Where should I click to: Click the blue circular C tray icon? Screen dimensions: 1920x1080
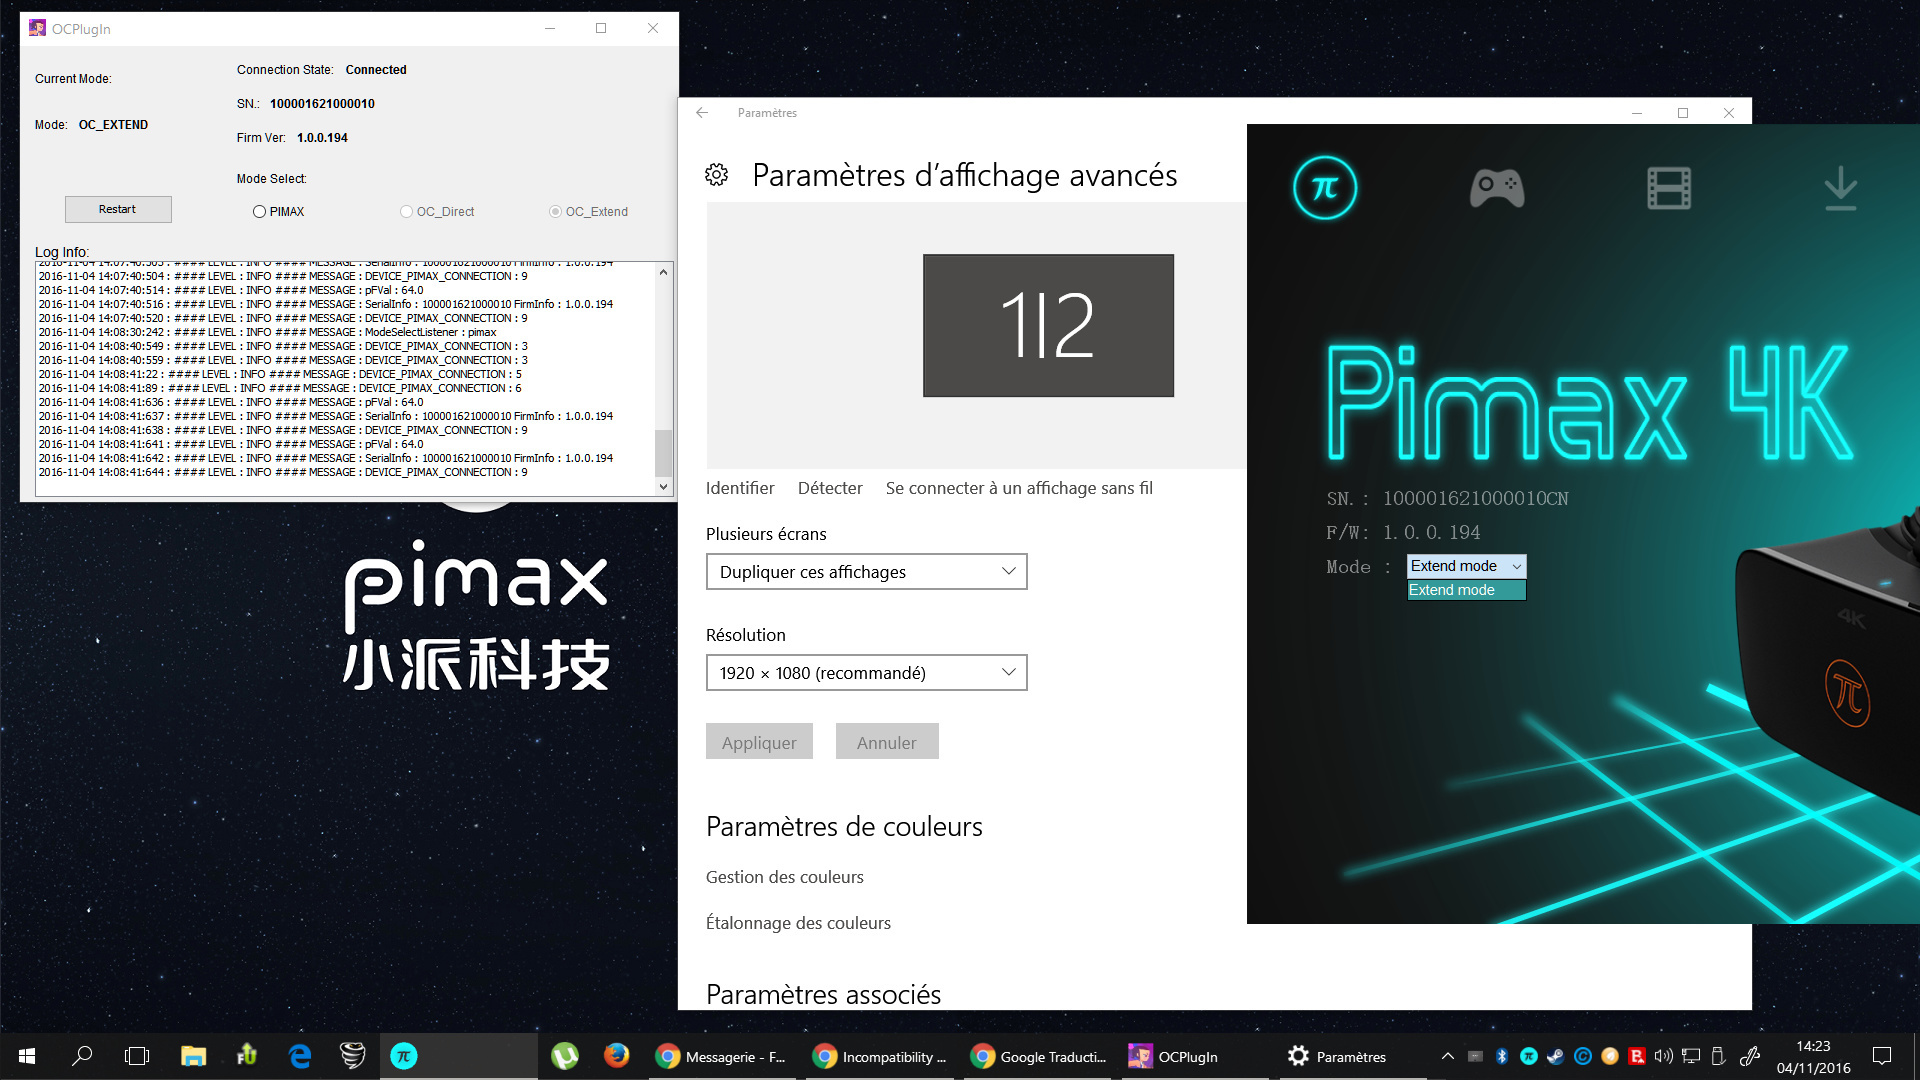[1583, 1056]
